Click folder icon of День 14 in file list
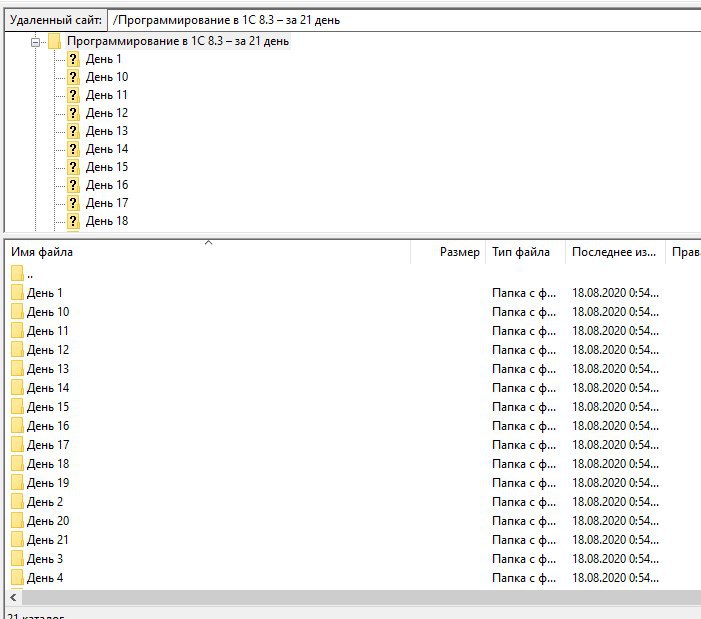 pyautogui.click(x=17, y=387)
